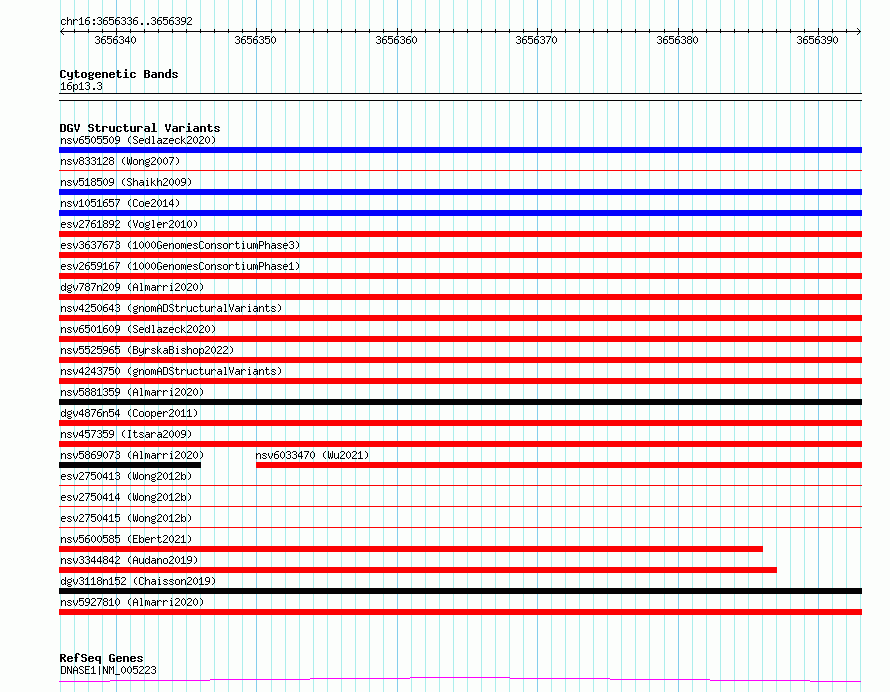The height and width of the screenshot is (692, 890).
Task: Open the nsv6033470 (Wu2021) variant label
Action: pos(312,455)
